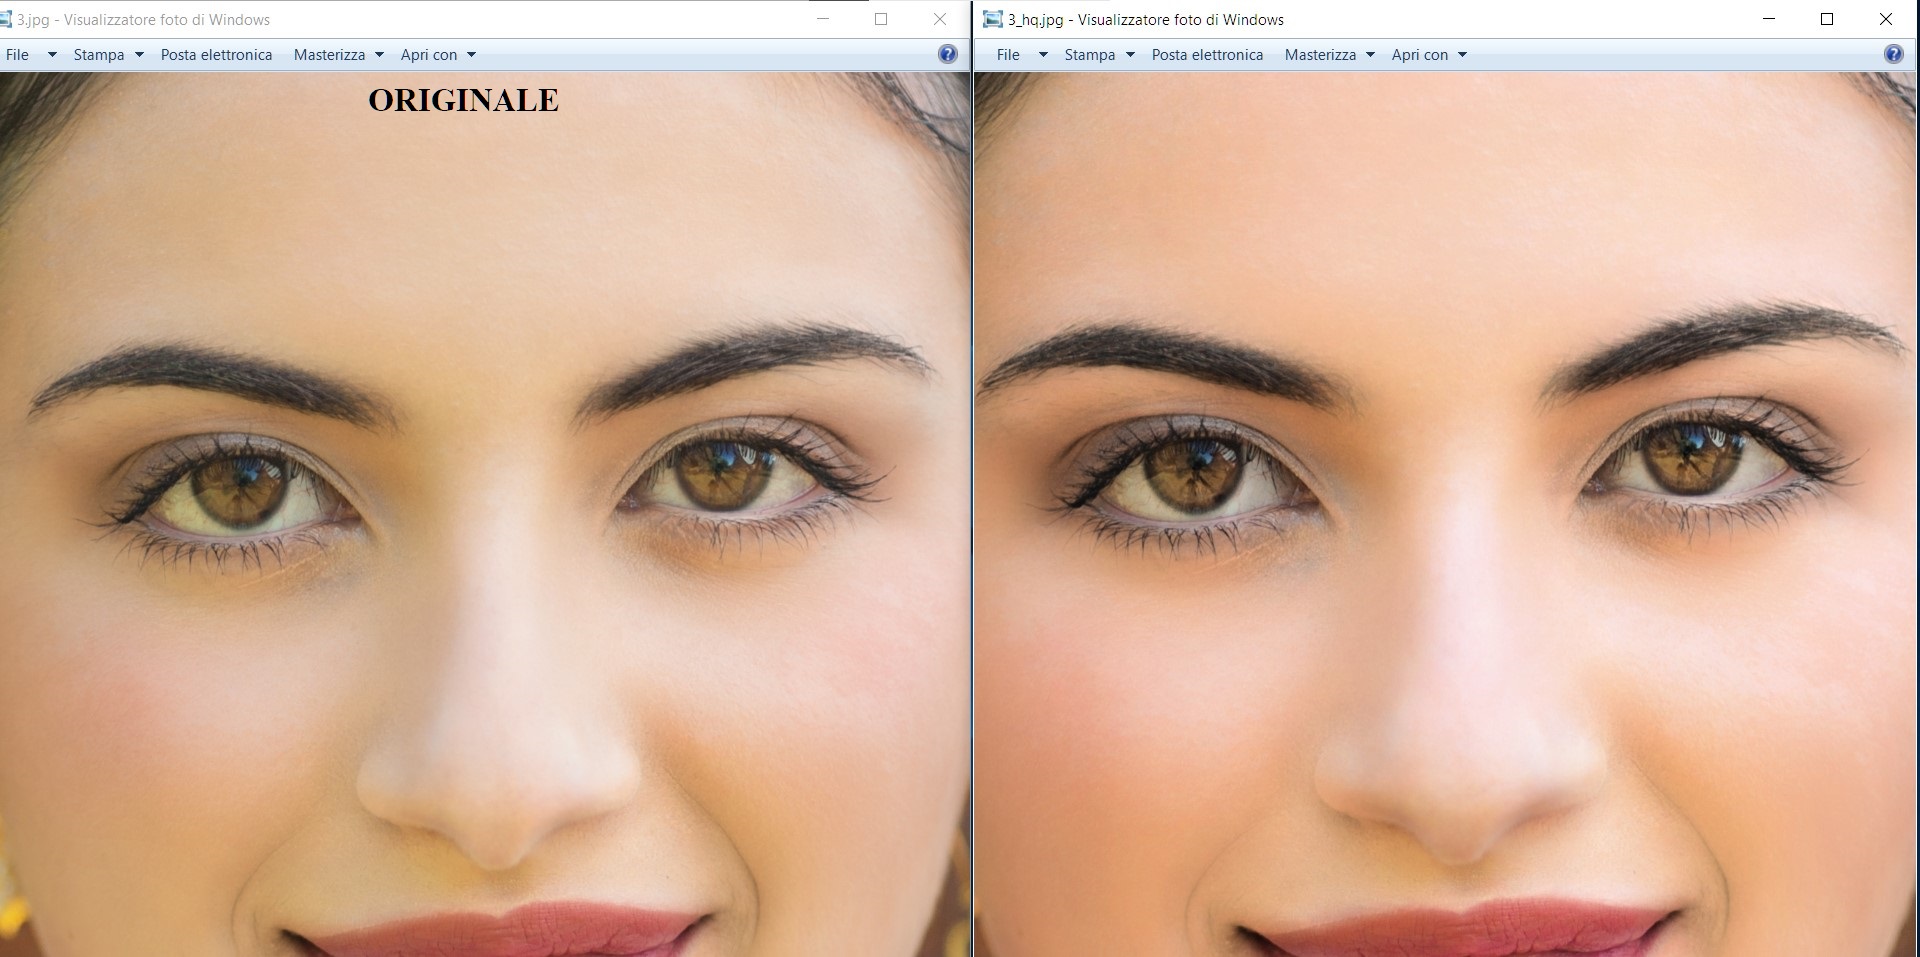Expand Apri con arrow in 3_hq.jpg window
The height and width of the screenshot is (957, 1920).
tap(1462, 55)
